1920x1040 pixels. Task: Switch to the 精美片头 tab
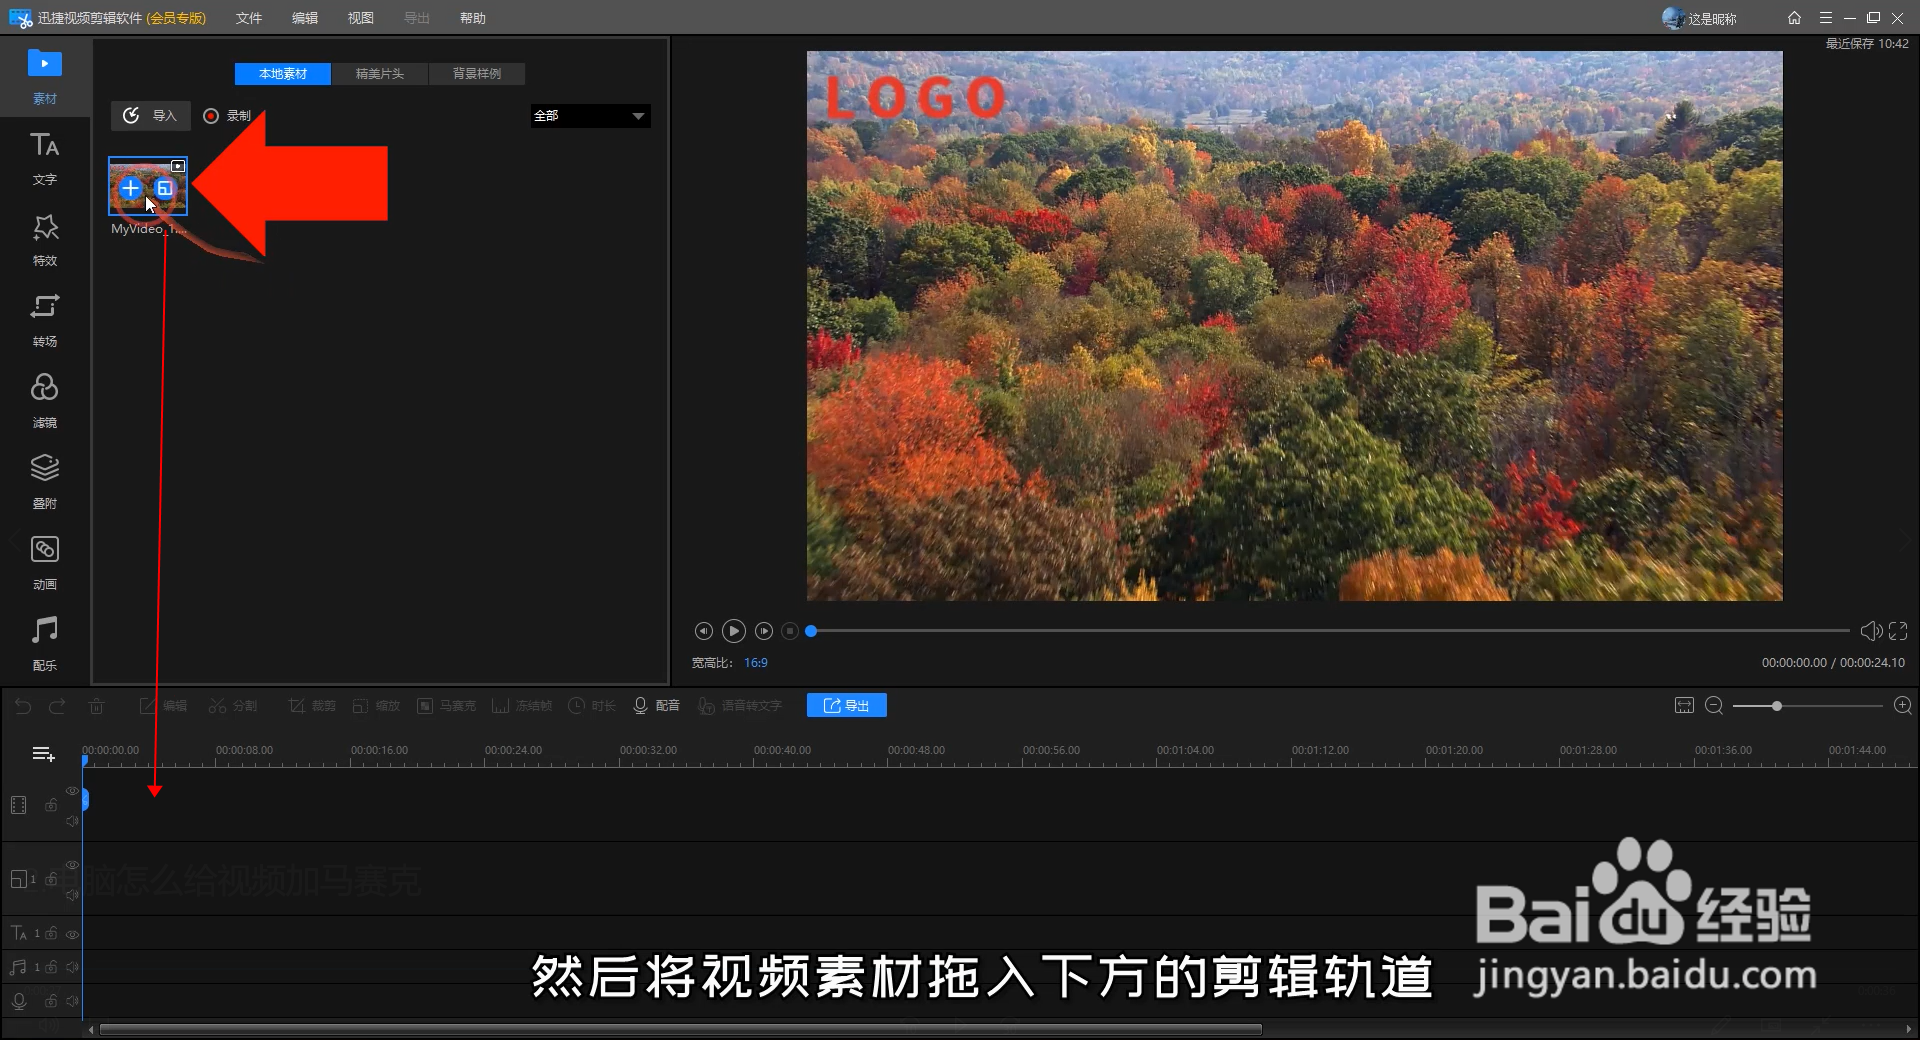380,74
